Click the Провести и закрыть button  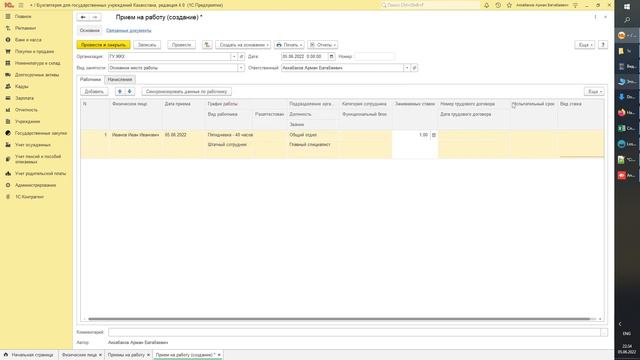[x=103, y=45]
